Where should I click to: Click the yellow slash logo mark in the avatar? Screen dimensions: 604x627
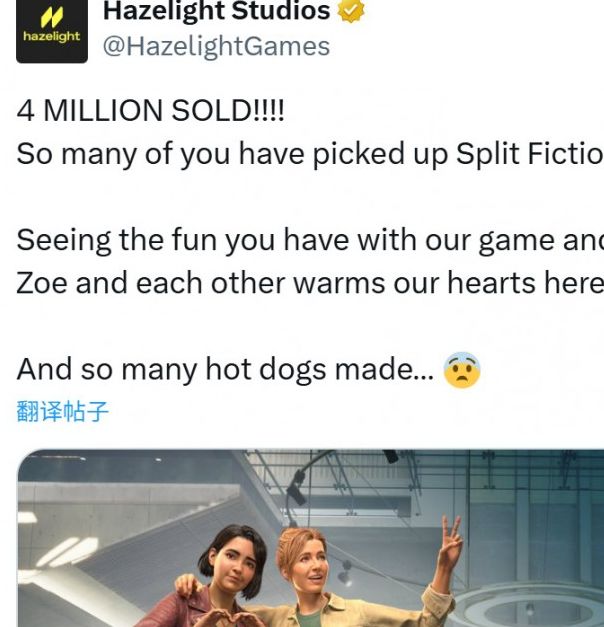click(52, 18)
